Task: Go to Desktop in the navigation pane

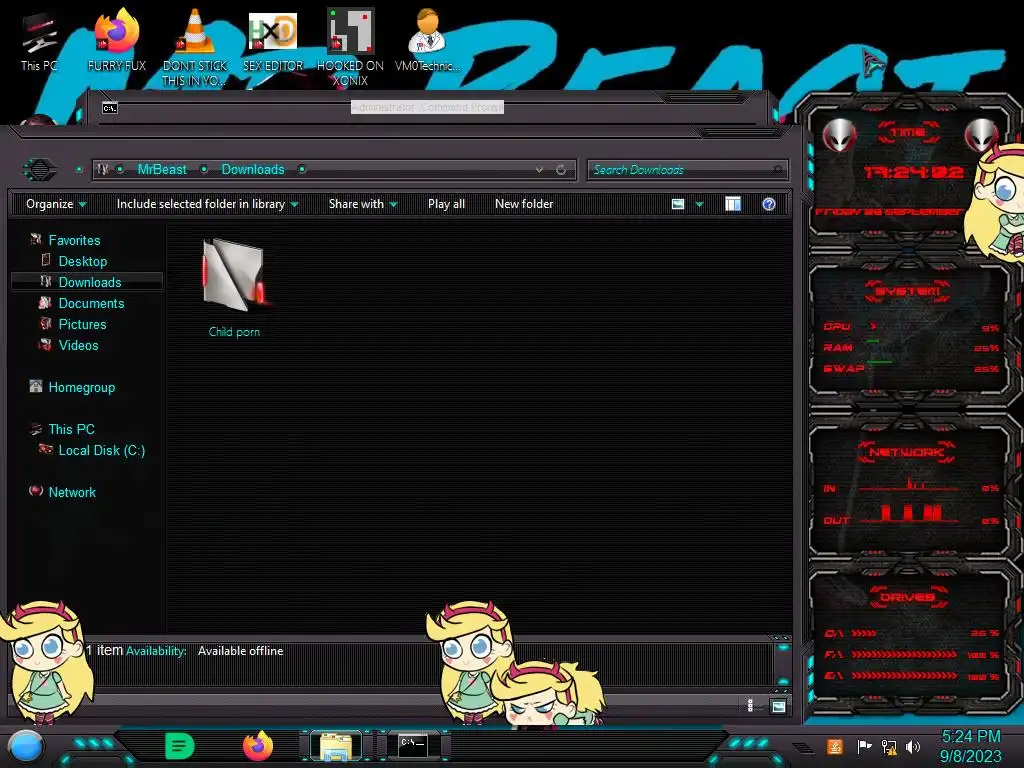Action: 83,261
